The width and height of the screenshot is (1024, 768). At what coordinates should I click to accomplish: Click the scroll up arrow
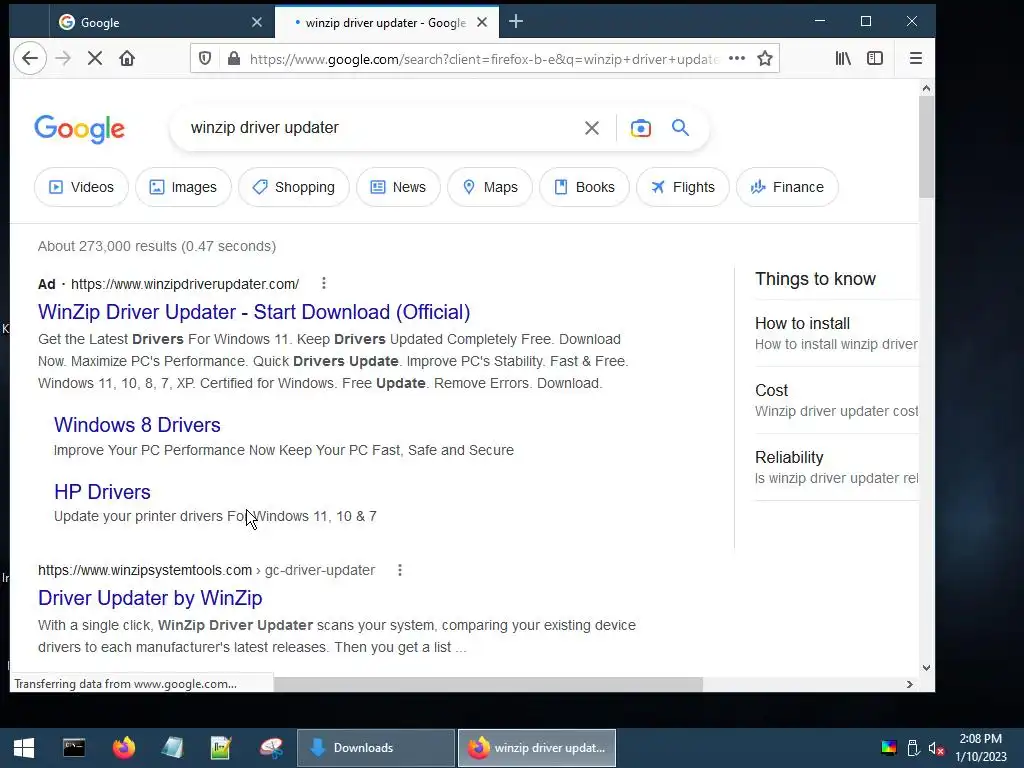(x=926, y=88)
